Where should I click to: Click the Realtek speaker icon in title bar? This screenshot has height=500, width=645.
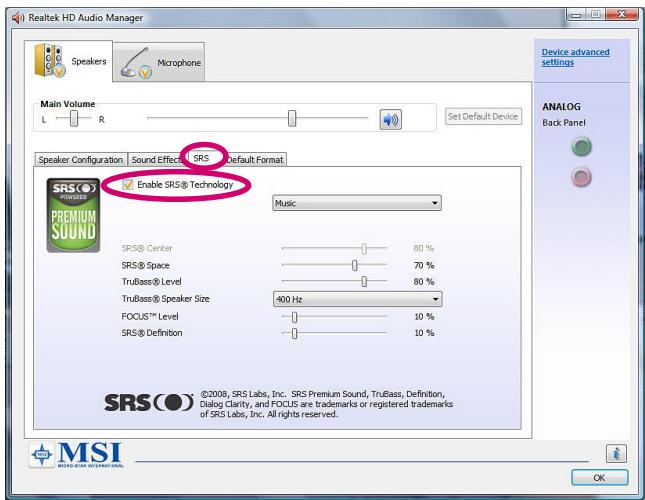(x=17, y=18)
